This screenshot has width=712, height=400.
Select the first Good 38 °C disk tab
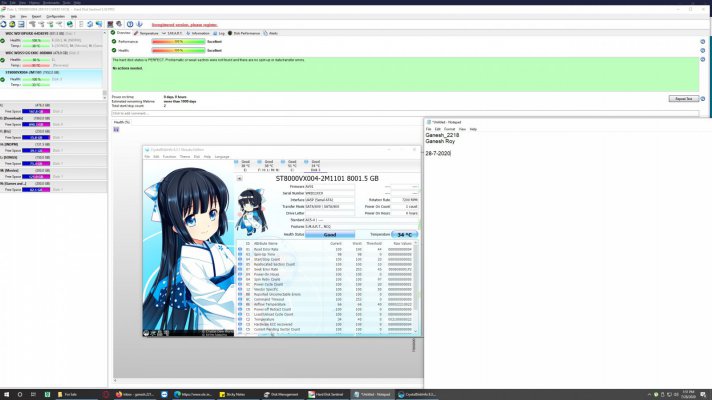pos(245,165)
